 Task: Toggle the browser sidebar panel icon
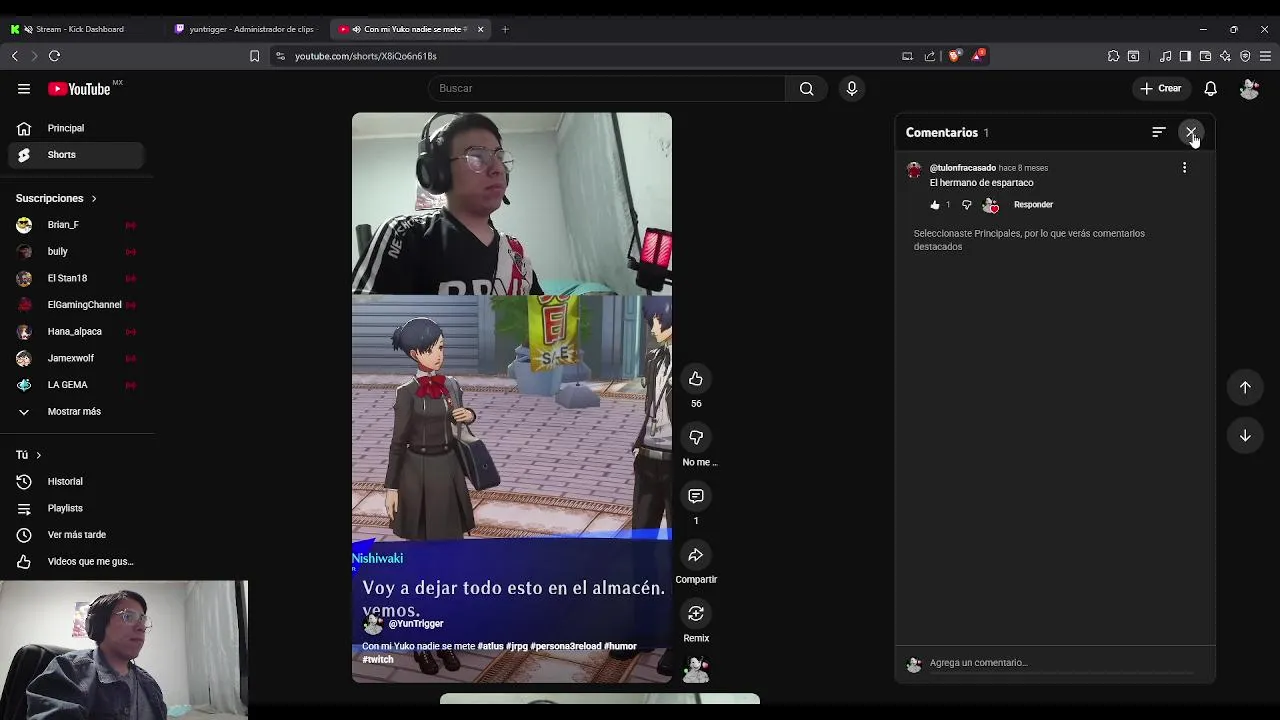[x=1185, y=56]
